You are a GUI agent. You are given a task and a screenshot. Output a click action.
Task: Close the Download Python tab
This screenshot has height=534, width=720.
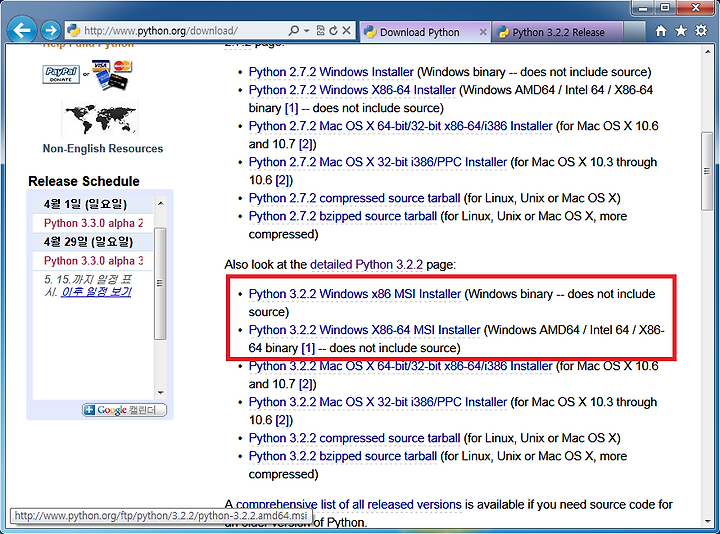pos(483,32)
